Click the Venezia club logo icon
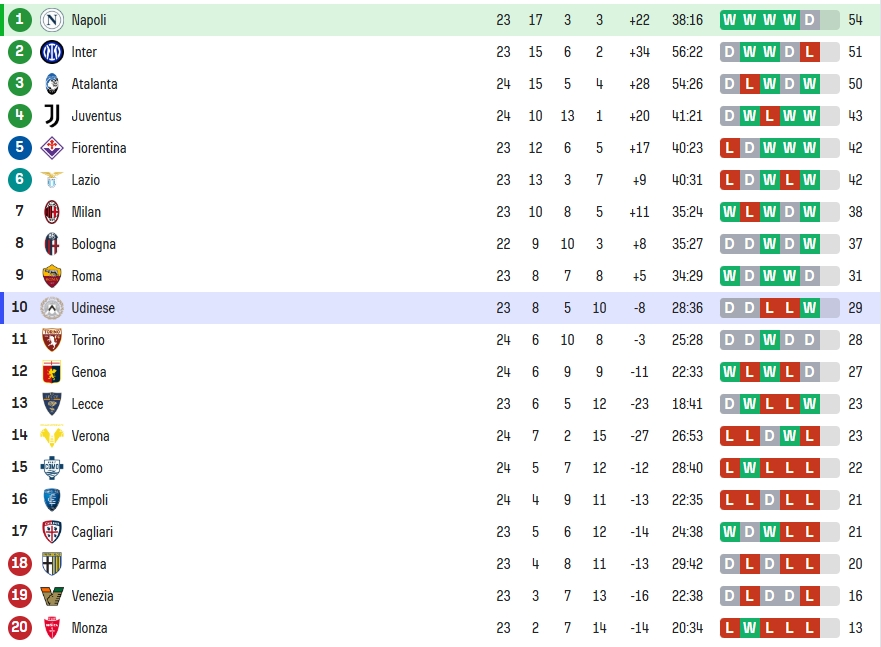Viewport: 881px width, 647px height. pos(52,596)
